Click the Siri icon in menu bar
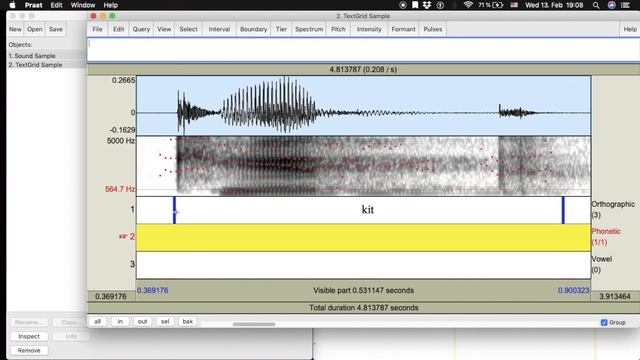This screenshot has width=640, height=360. click(611, 5)
